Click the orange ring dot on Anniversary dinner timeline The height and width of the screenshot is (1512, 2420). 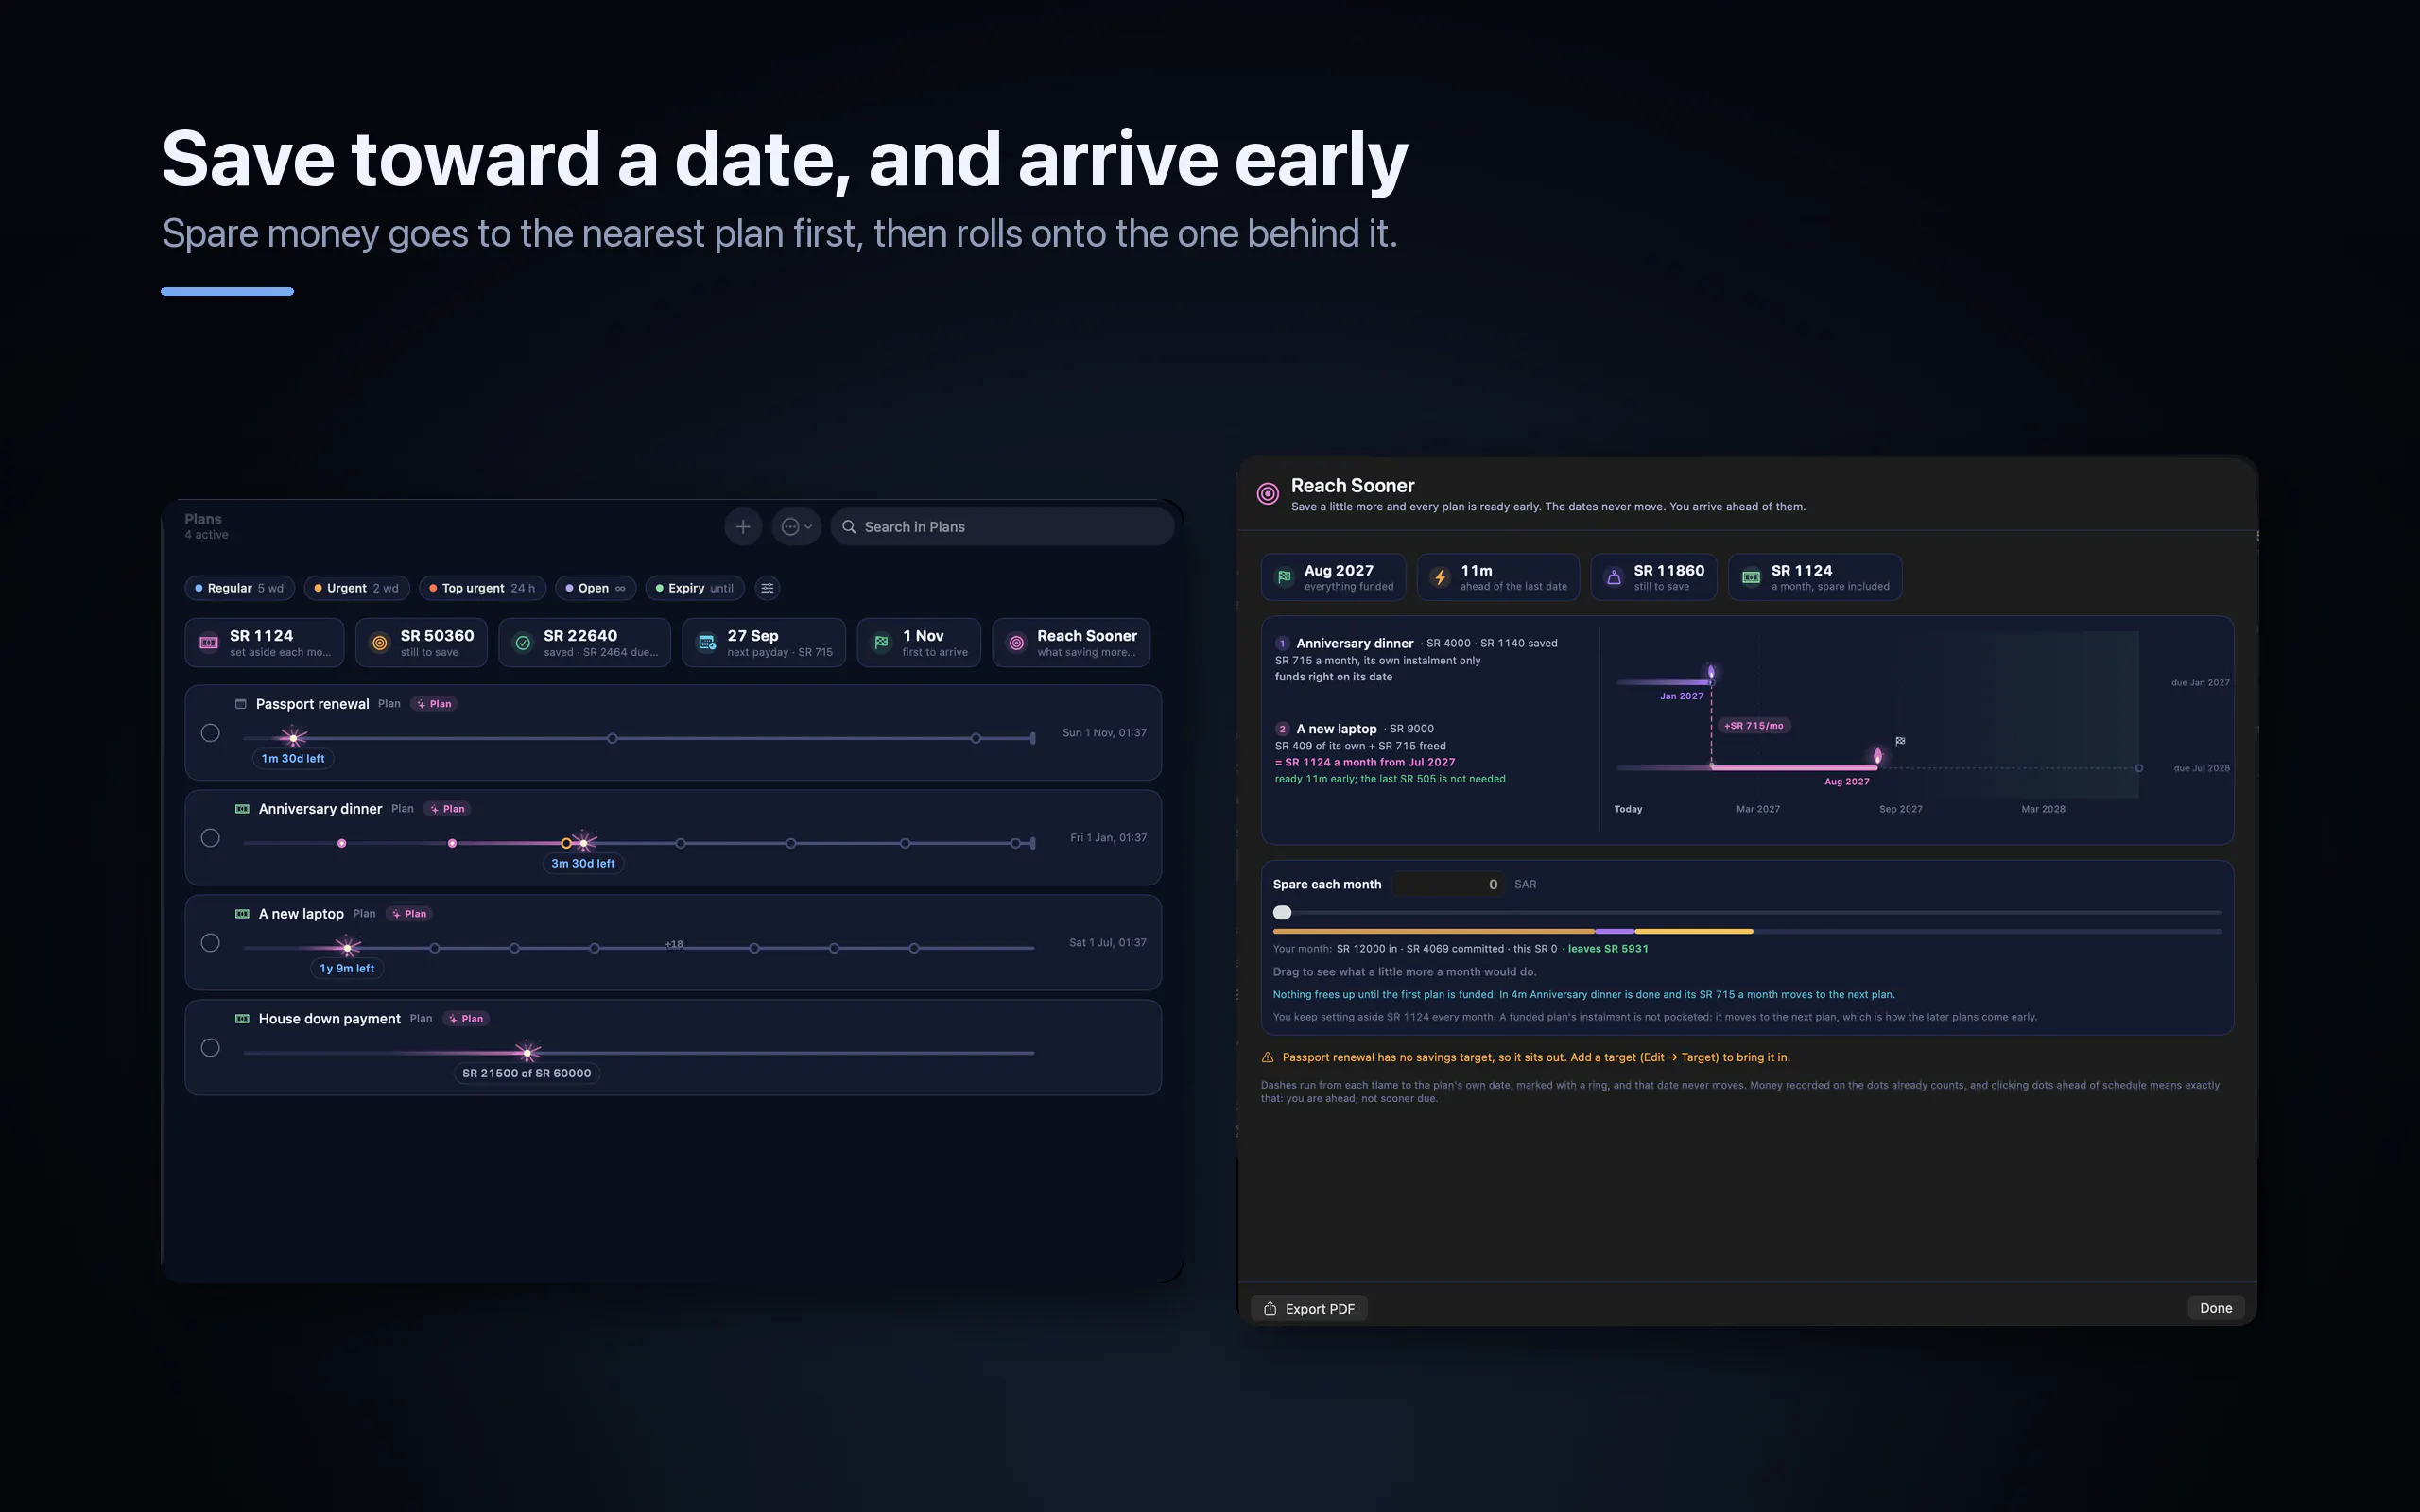point(566,843)
